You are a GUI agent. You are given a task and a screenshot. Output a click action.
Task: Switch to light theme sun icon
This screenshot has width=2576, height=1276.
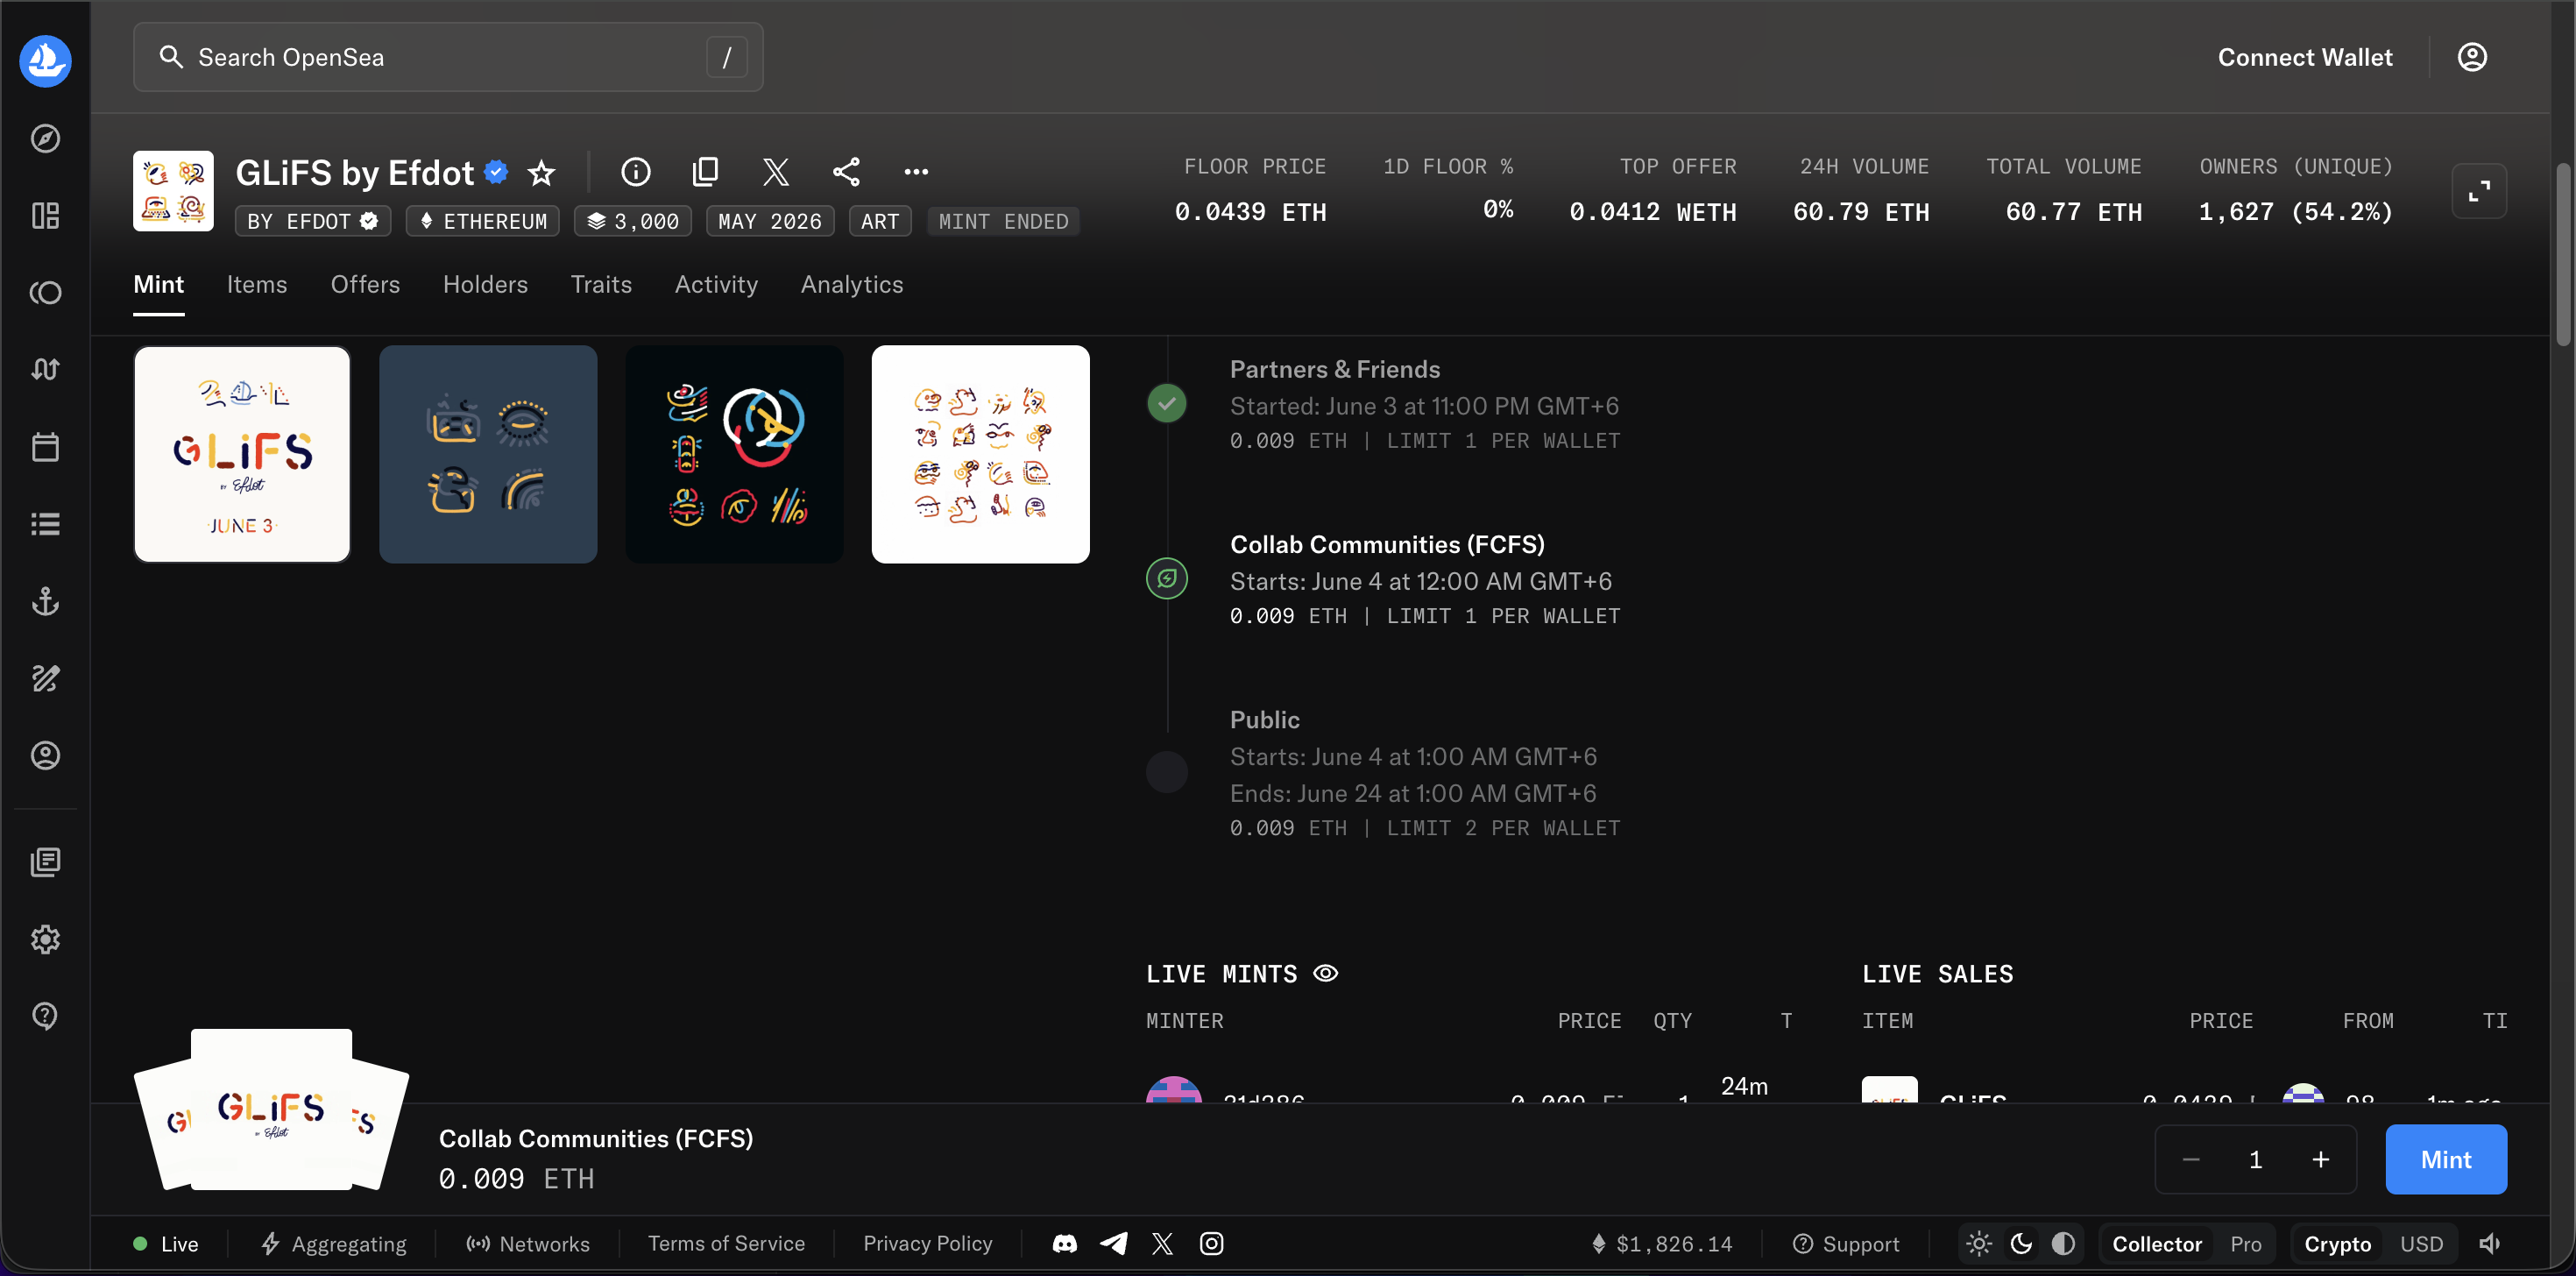(x=1979, y=1243)
